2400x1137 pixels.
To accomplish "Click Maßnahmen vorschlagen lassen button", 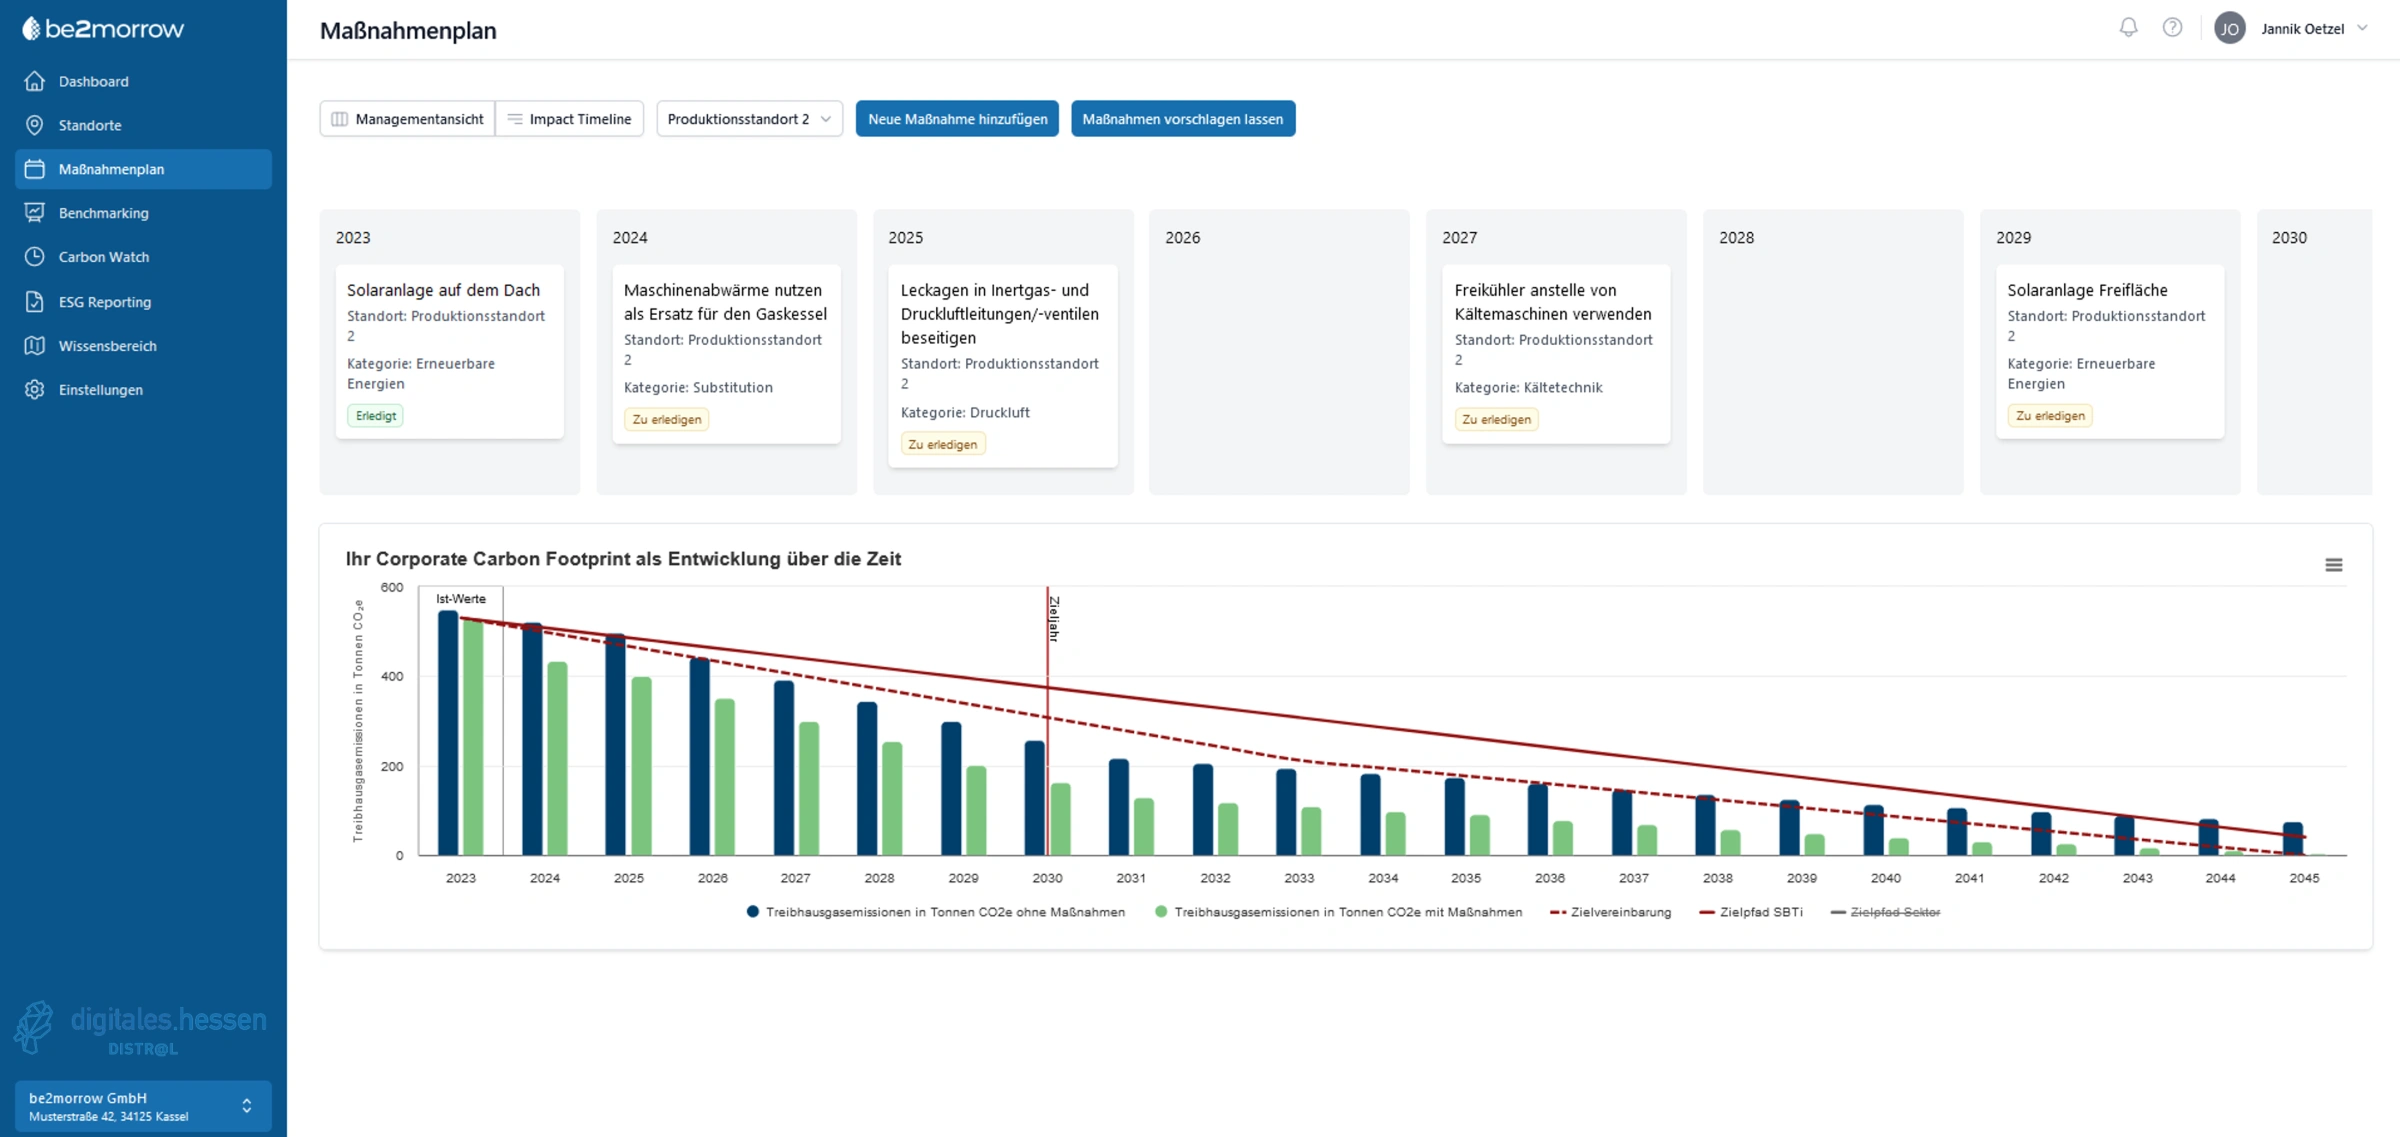I will click(x=1182, y=119).
